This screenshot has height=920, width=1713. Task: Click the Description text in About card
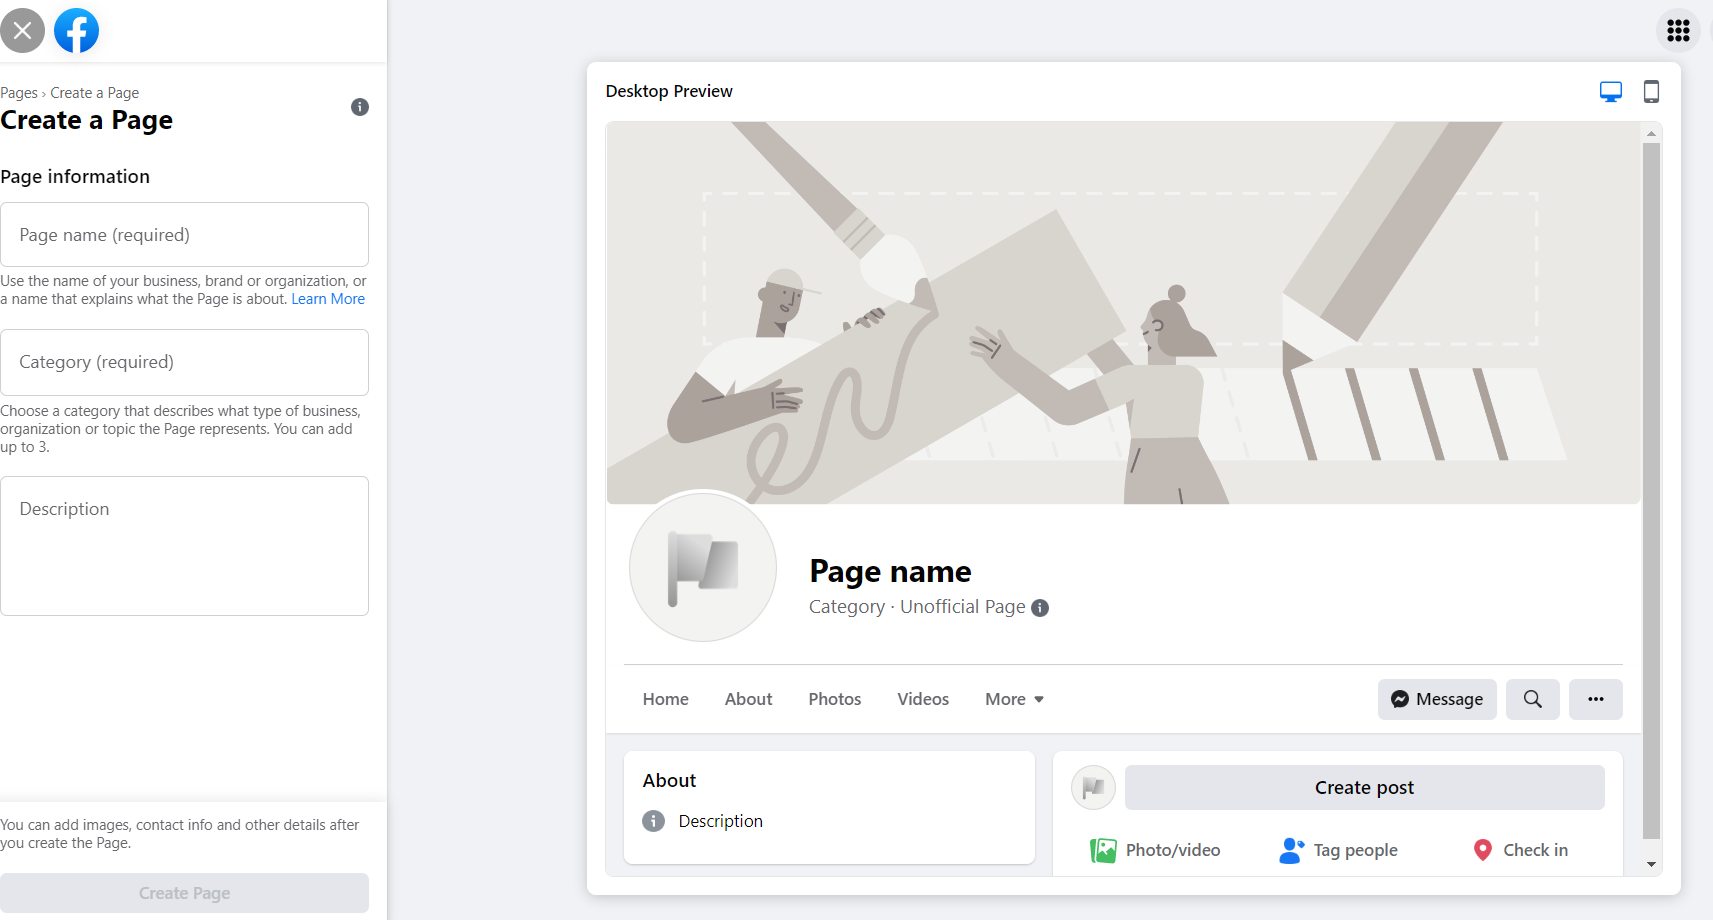click(721, 821)
